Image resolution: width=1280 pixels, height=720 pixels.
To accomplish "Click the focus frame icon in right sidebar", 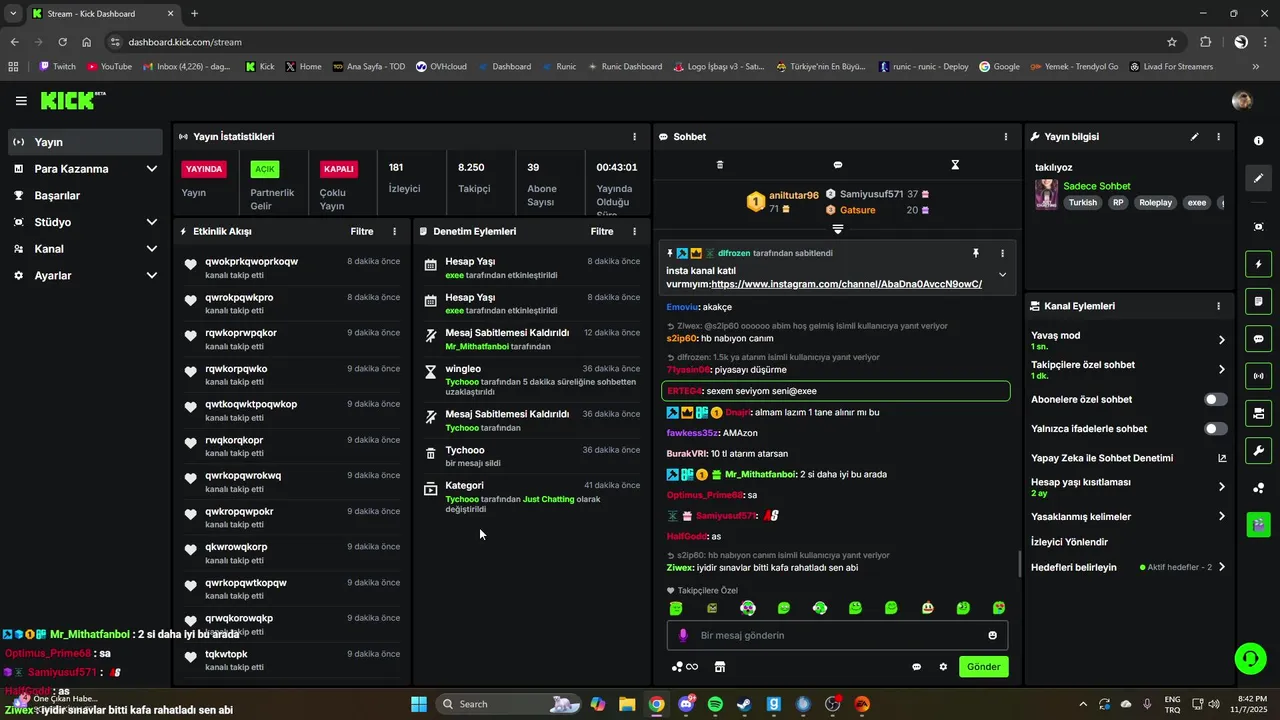I will tap(1258, 227).
